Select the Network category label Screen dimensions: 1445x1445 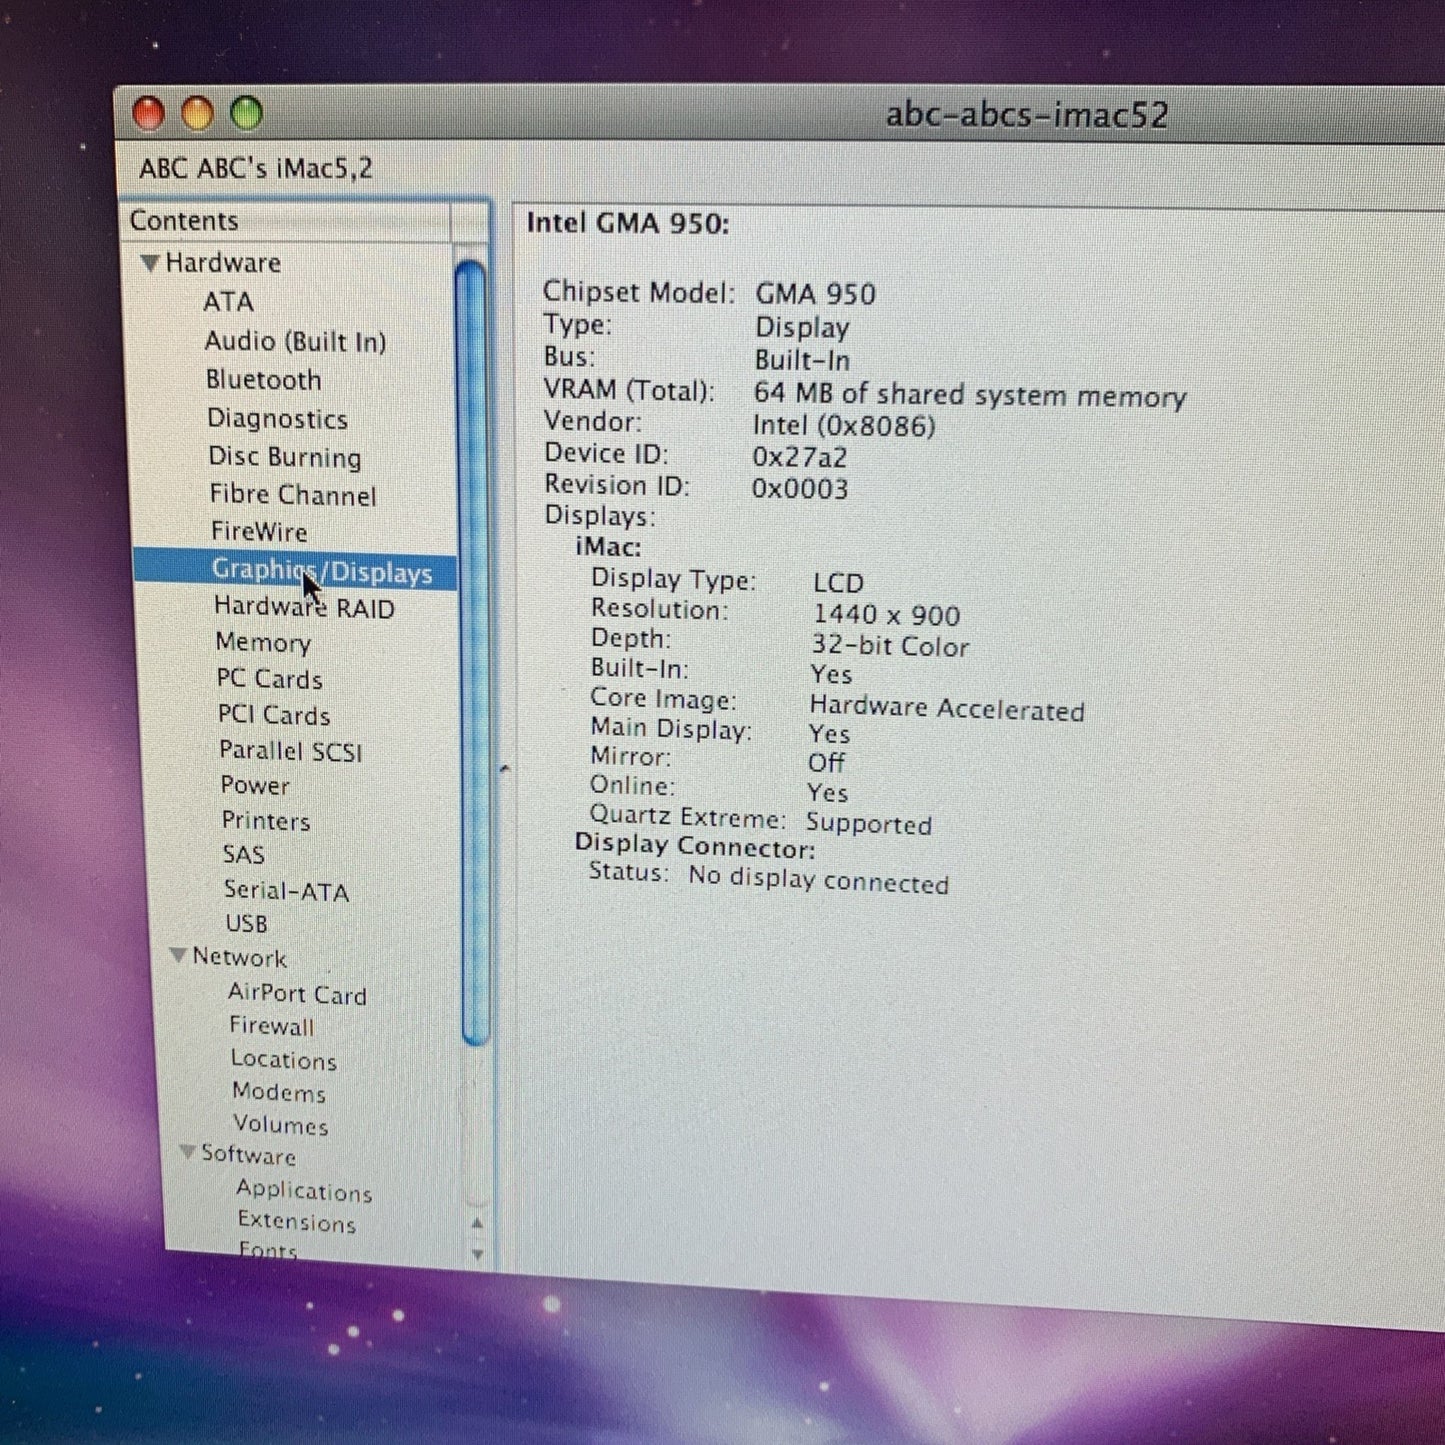click(x=239, y=957)
